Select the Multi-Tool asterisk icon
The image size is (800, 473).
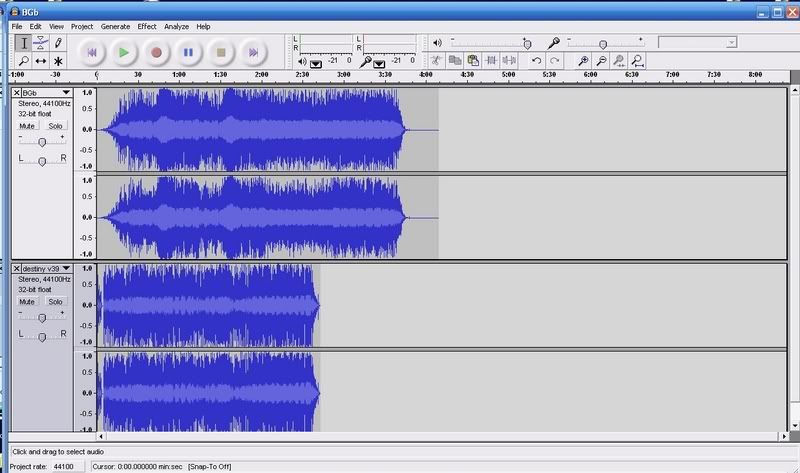pyautogui.click(x=59, y=62)
